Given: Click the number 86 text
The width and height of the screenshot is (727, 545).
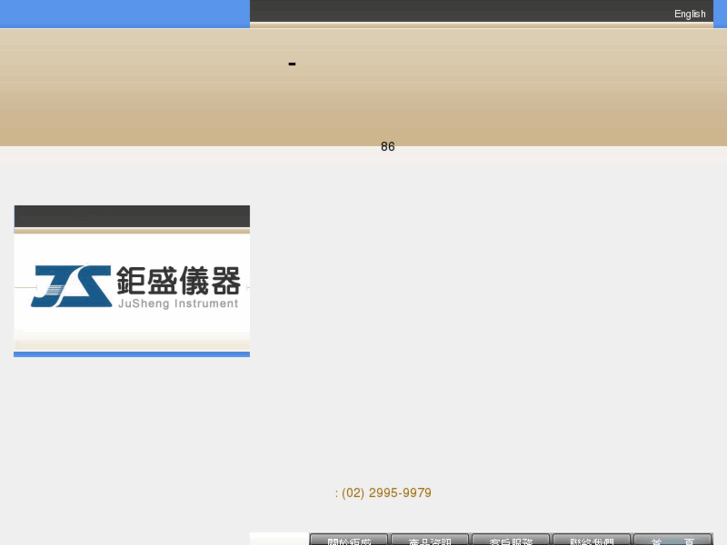Looking at the screenshot, I should pyautogui.click(x=388, y=147).
